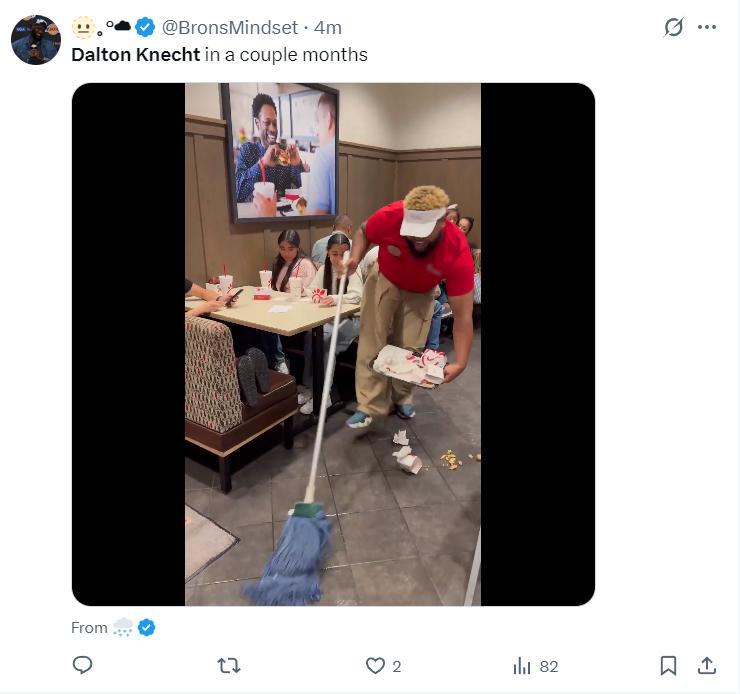The image size is (740, 694).
Task: Open the More options ellipsis menu
Action: click(707, 27)
